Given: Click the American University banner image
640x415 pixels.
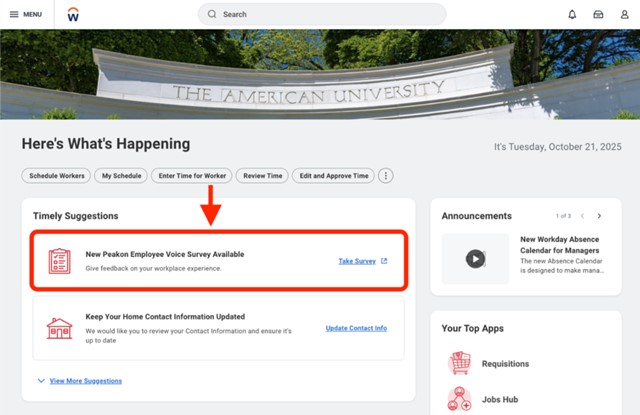Looking at the screenshot, I should point(320,74).
